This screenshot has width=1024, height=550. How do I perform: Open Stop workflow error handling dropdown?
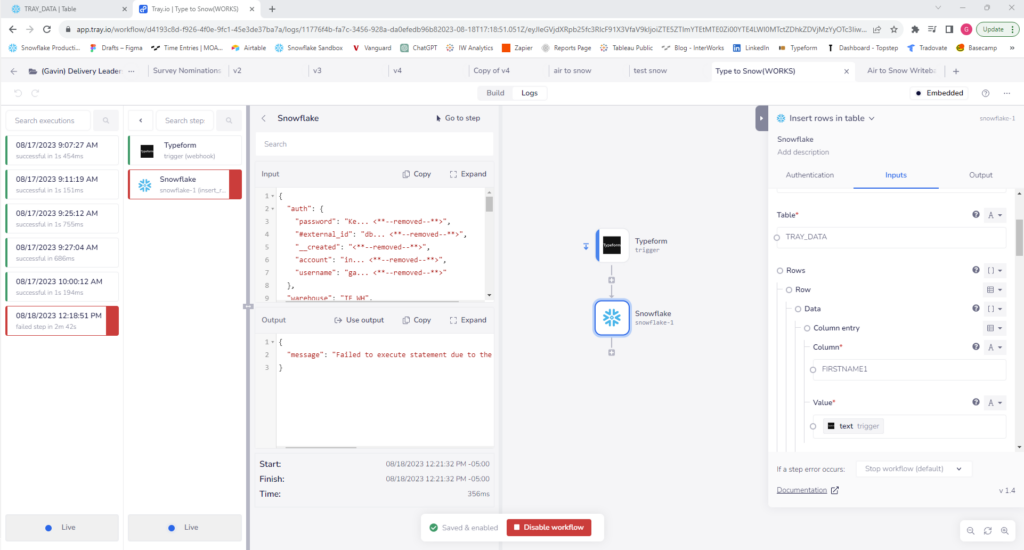(x=913, y=469)
